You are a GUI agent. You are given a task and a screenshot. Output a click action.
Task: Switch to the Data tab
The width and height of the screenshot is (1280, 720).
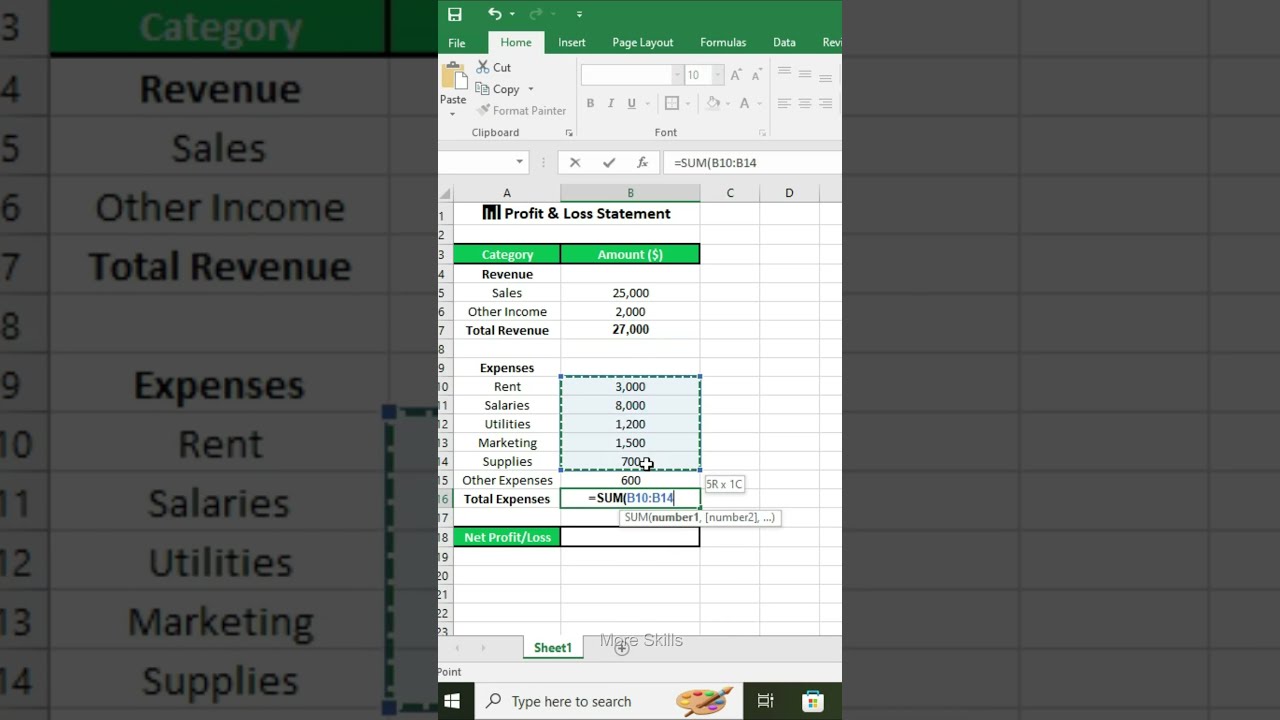point(785,42)
